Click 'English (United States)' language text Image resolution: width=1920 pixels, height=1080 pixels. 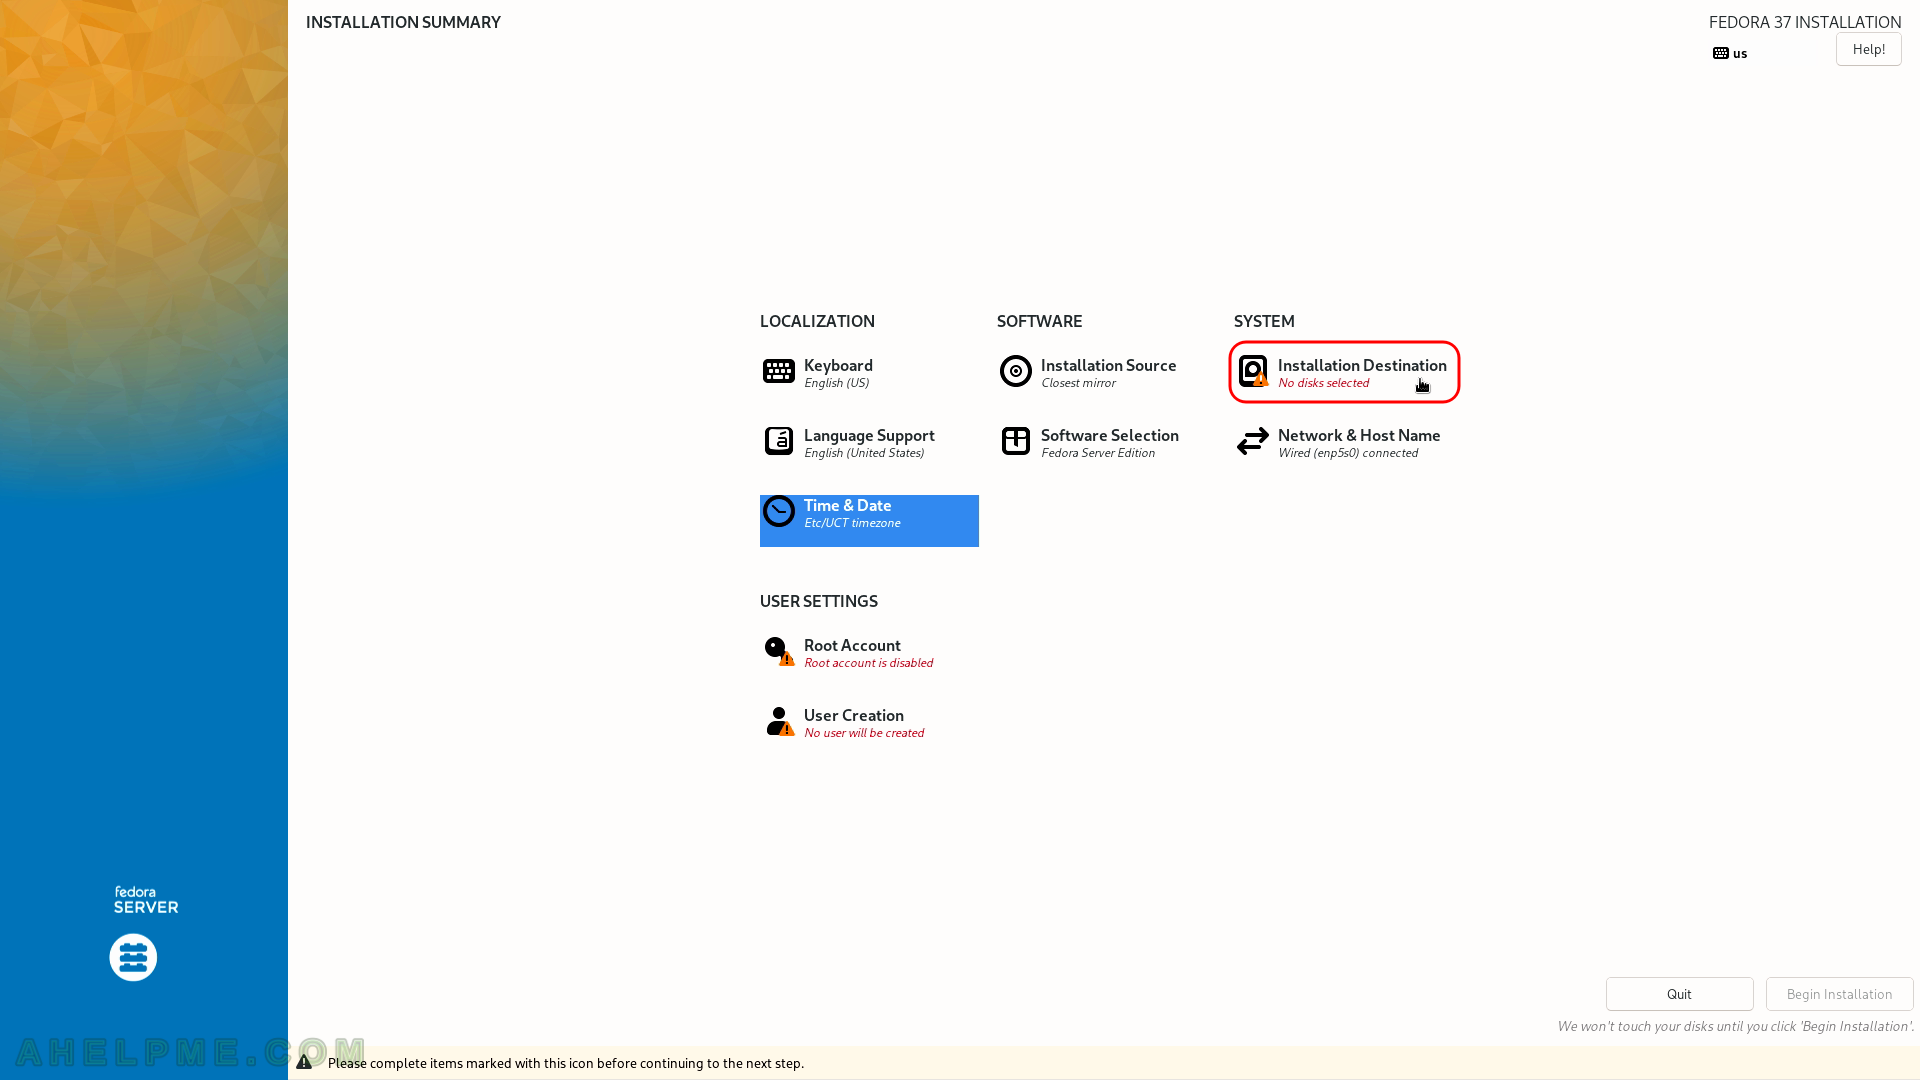[x=864, y=453]
